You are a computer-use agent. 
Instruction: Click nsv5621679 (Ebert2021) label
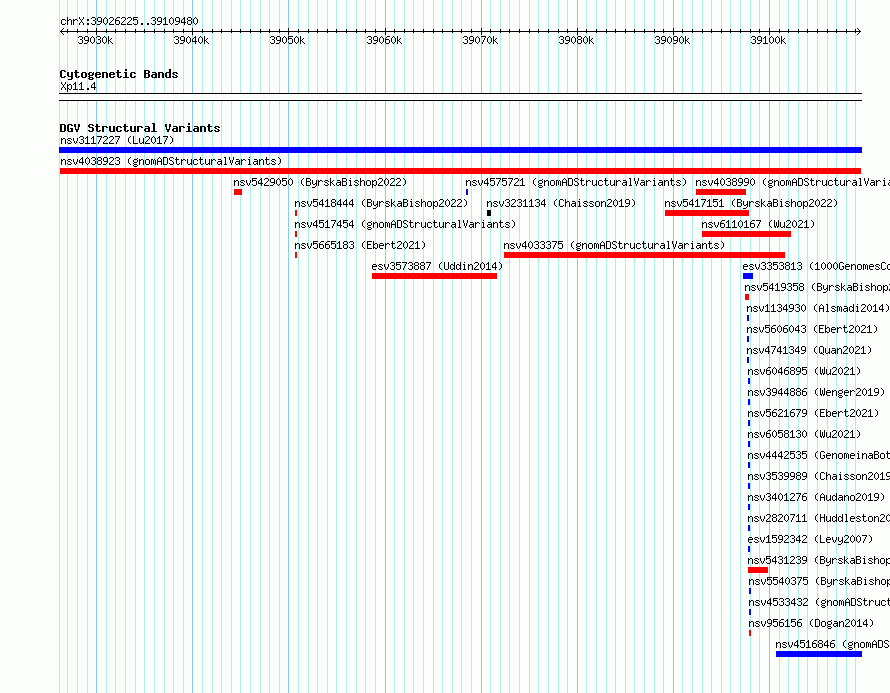813,413
